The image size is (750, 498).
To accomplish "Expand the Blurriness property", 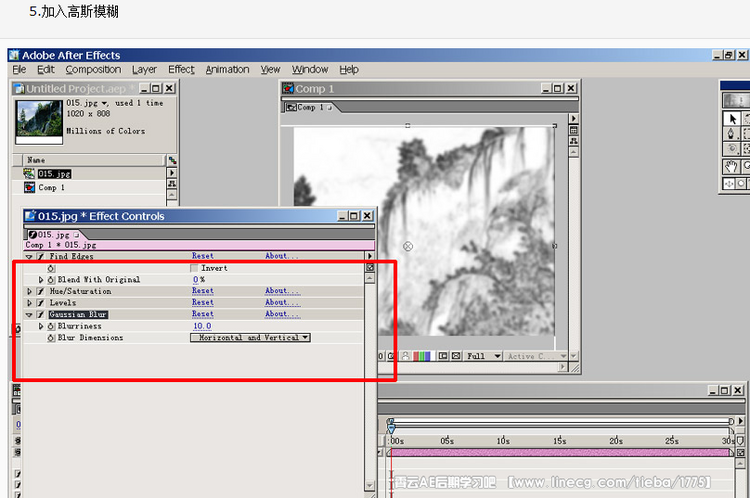I will point(41,326).
